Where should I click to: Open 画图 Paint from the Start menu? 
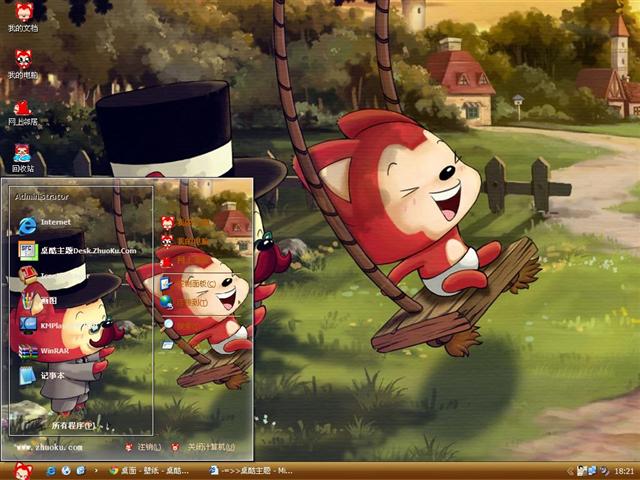(x=39, y=301)
